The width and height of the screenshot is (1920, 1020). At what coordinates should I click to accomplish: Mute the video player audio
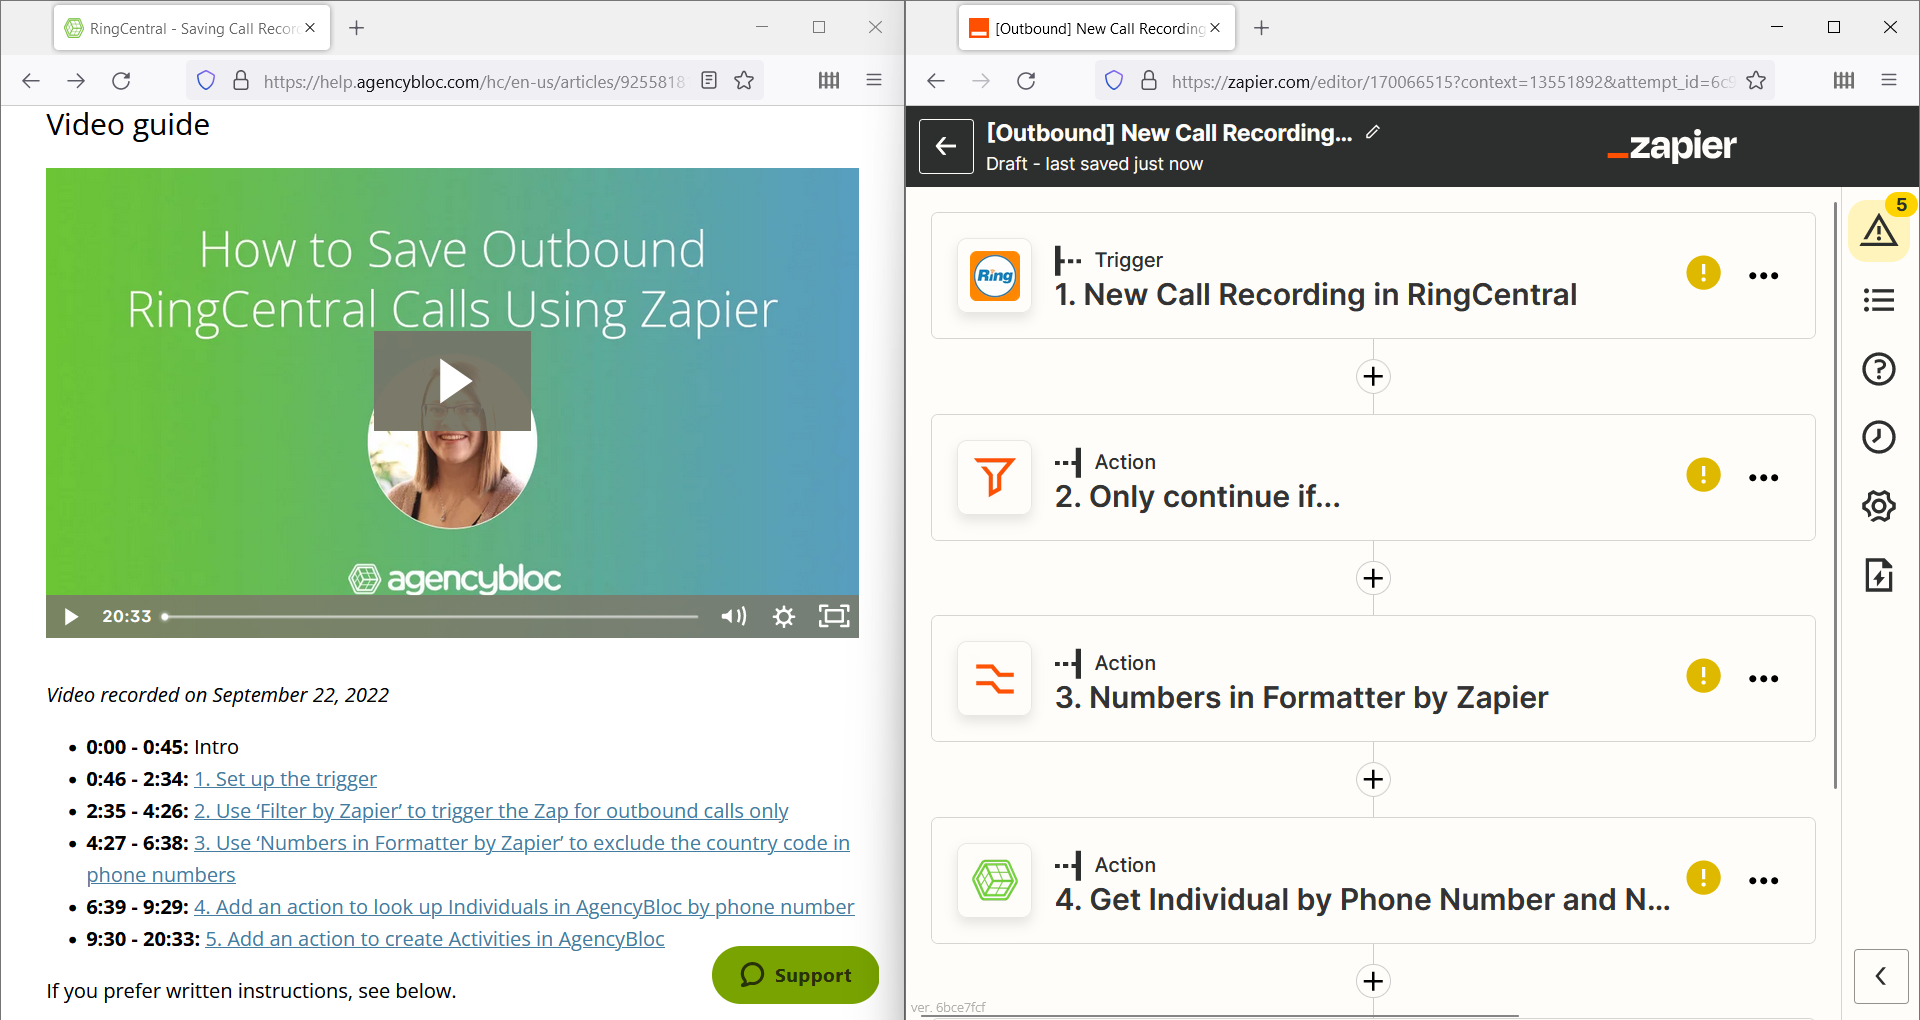pyautogui.click(x=734, y=616)
